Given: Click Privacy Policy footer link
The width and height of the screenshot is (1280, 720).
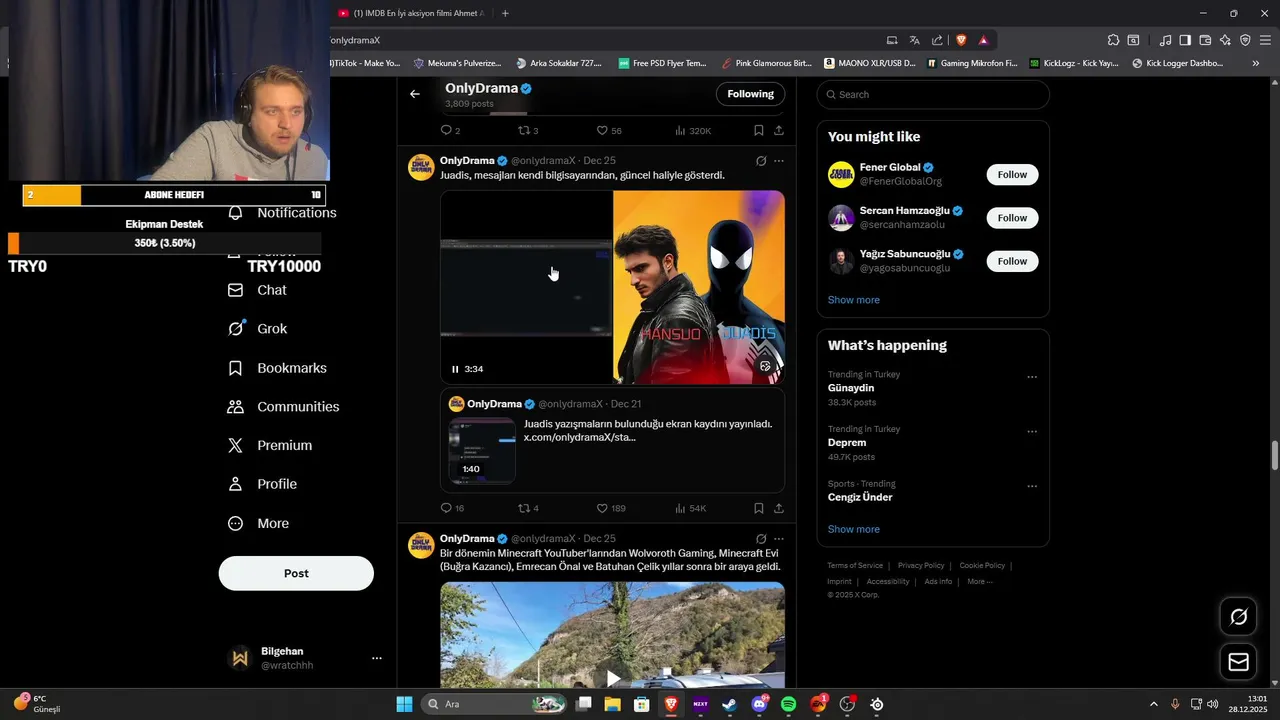Looking at the screenshot, I should pyautogui.click(x=921, y=566).
